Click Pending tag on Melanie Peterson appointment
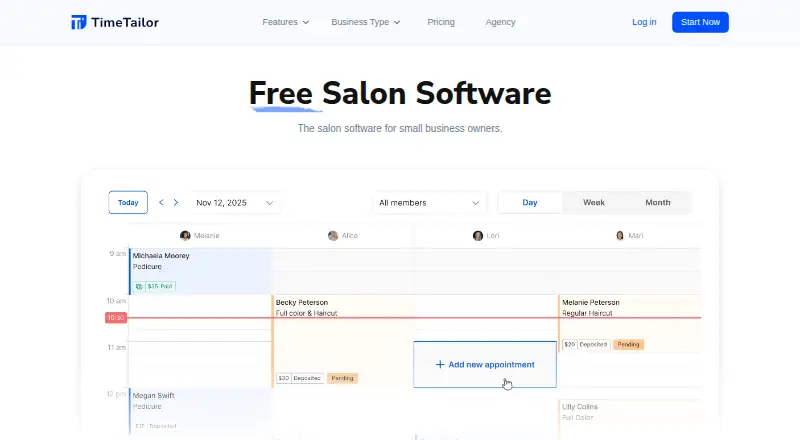 (x=629, y=345)
